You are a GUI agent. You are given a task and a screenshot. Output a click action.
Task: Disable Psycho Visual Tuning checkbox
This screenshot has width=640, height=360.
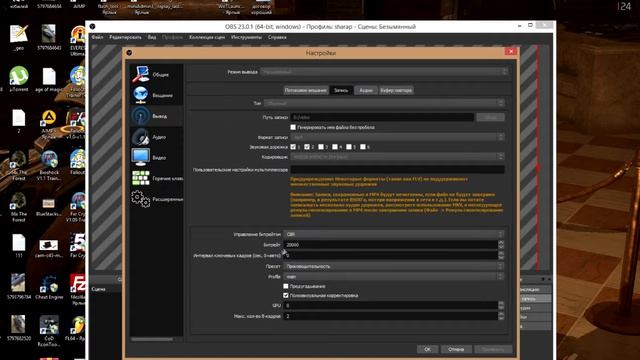[286, 295]
